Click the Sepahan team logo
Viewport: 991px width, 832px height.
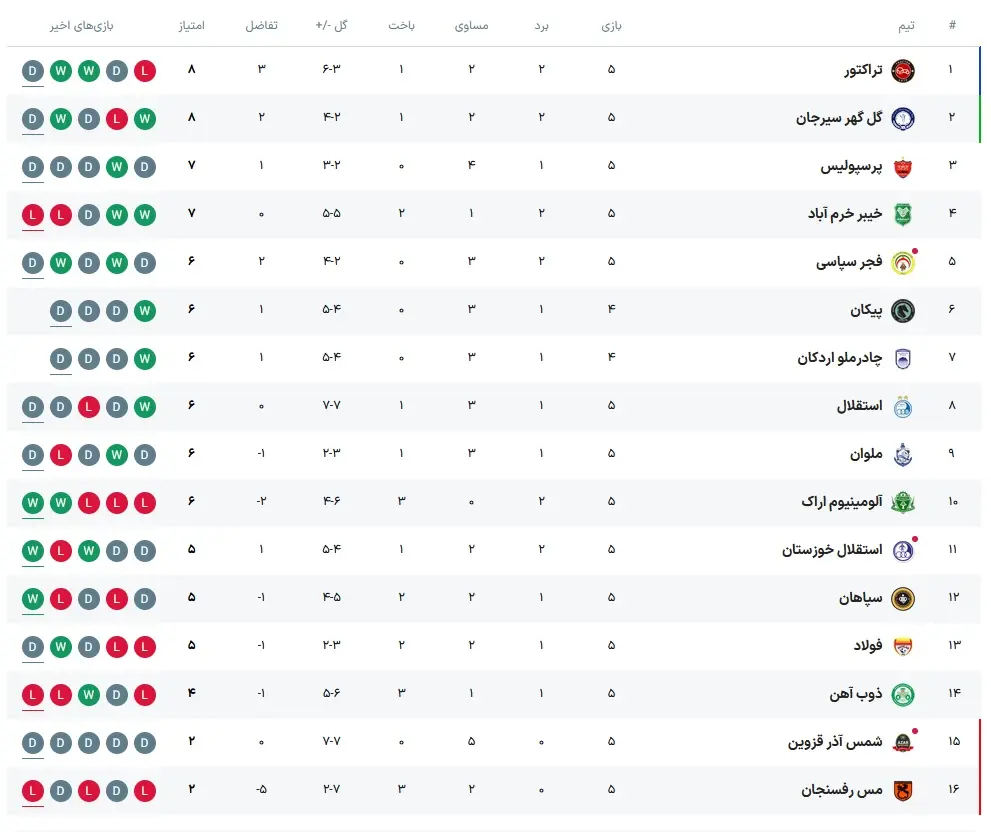[x=903, y=599]
